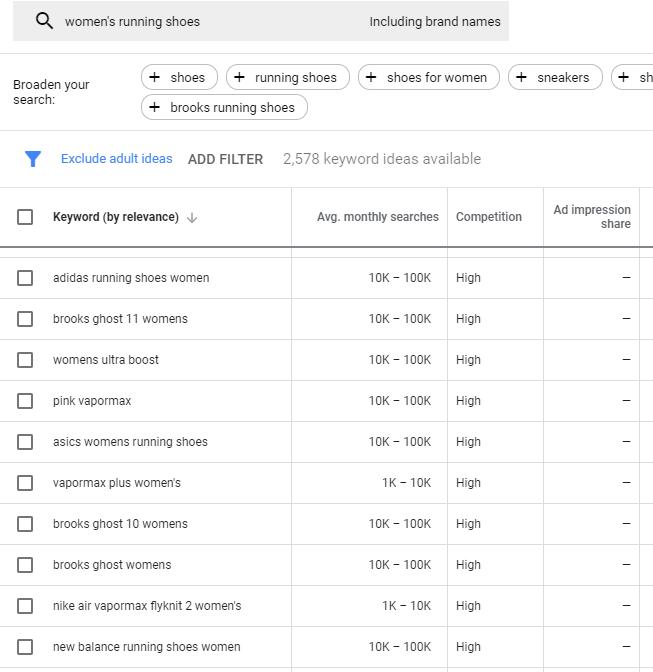Click the search magnifier icon
The width and height of the screenshot is (653, 672).
point(45,21)
